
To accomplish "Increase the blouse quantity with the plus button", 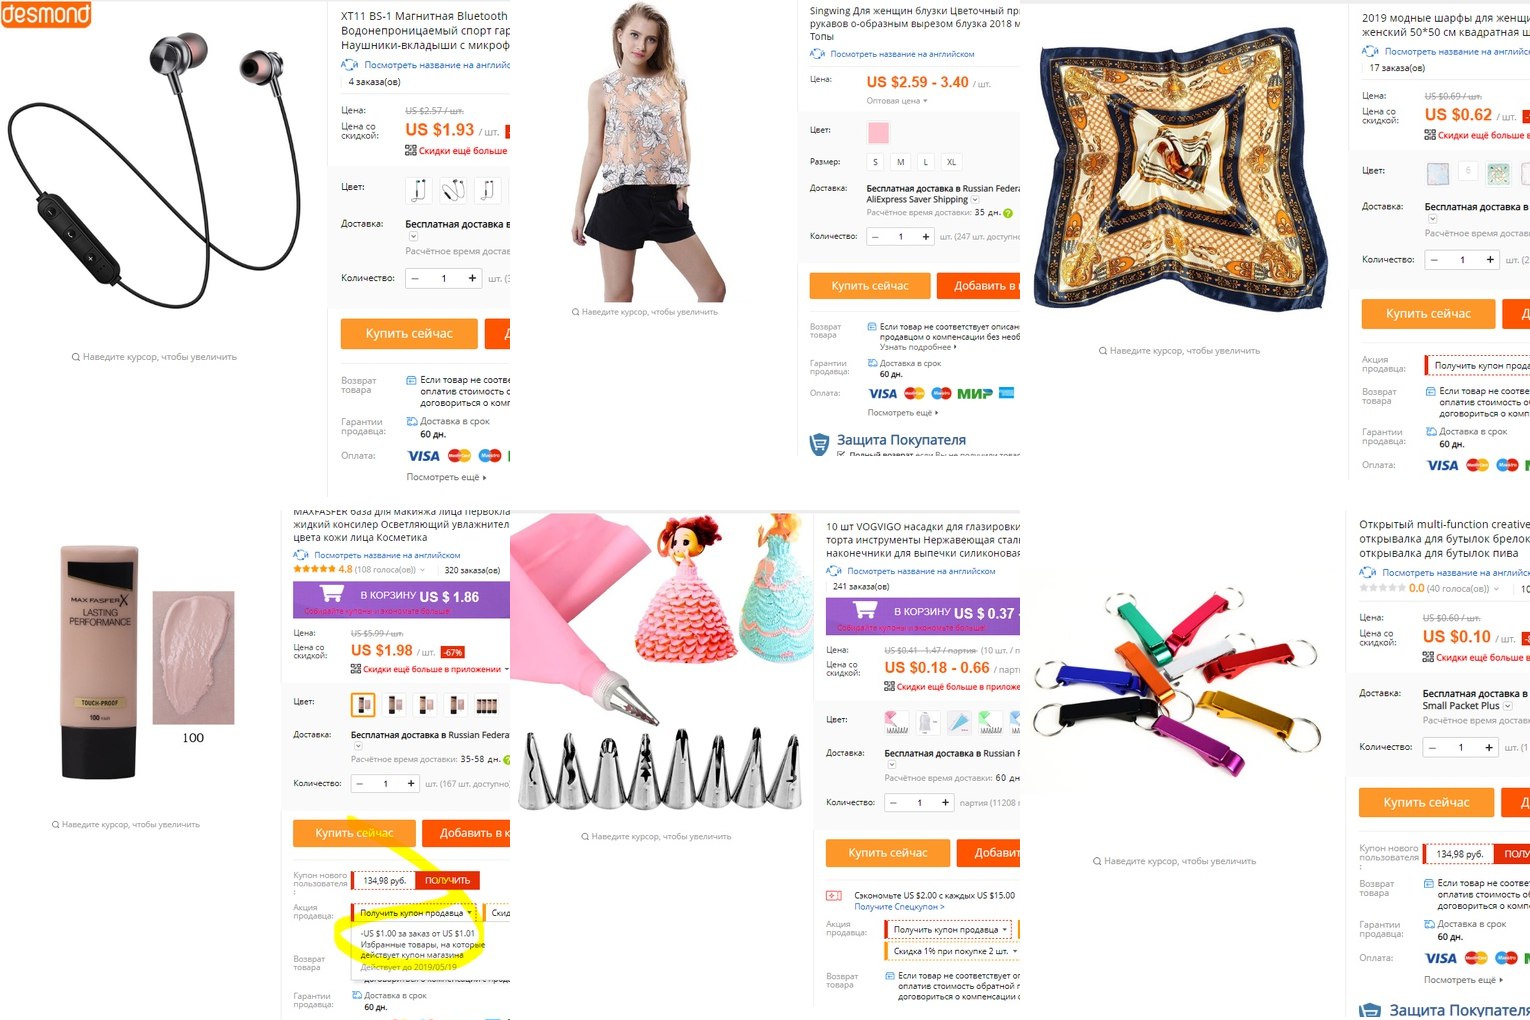I will click(x=926, y=237).
